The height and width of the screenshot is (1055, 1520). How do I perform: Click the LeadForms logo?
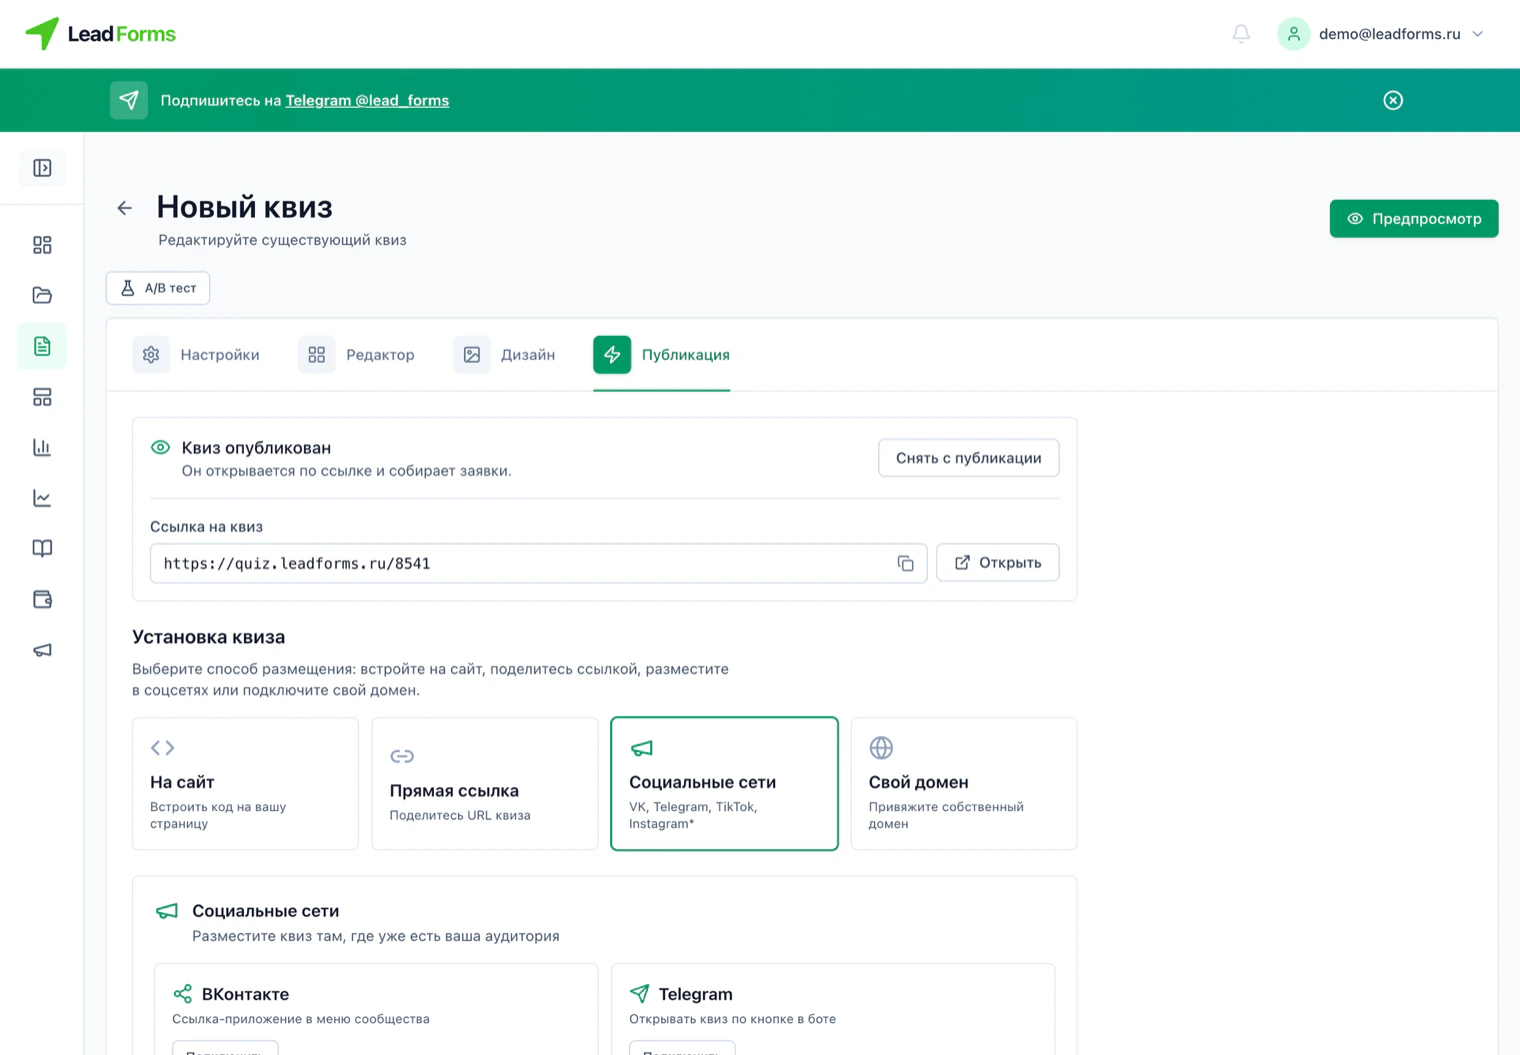[100, 34]
